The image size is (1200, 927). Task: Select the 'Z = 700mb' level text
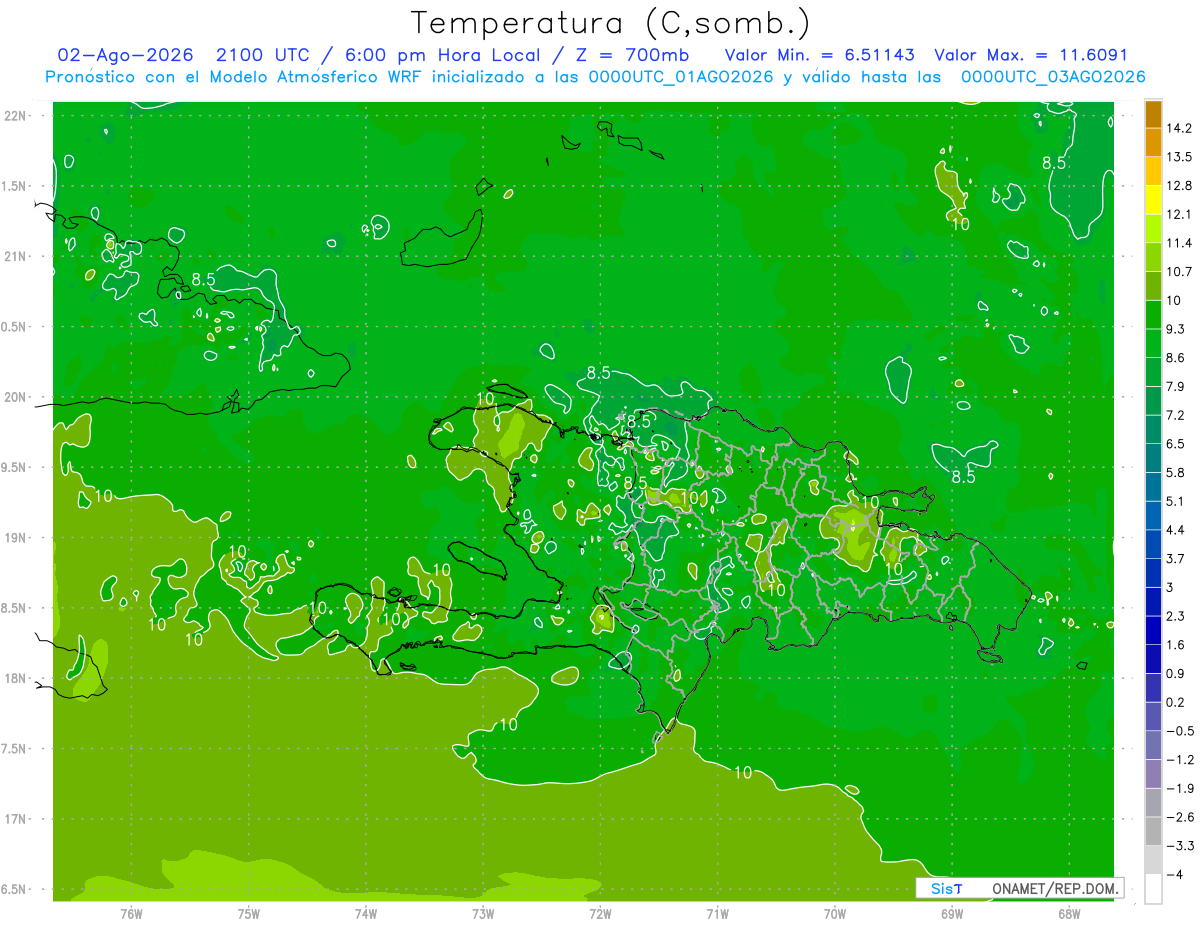[629, 55]
